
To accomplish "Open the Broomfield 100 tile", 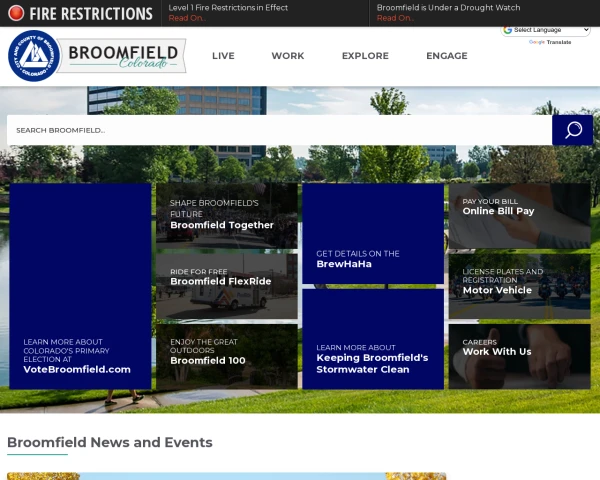I will (227, 356).
